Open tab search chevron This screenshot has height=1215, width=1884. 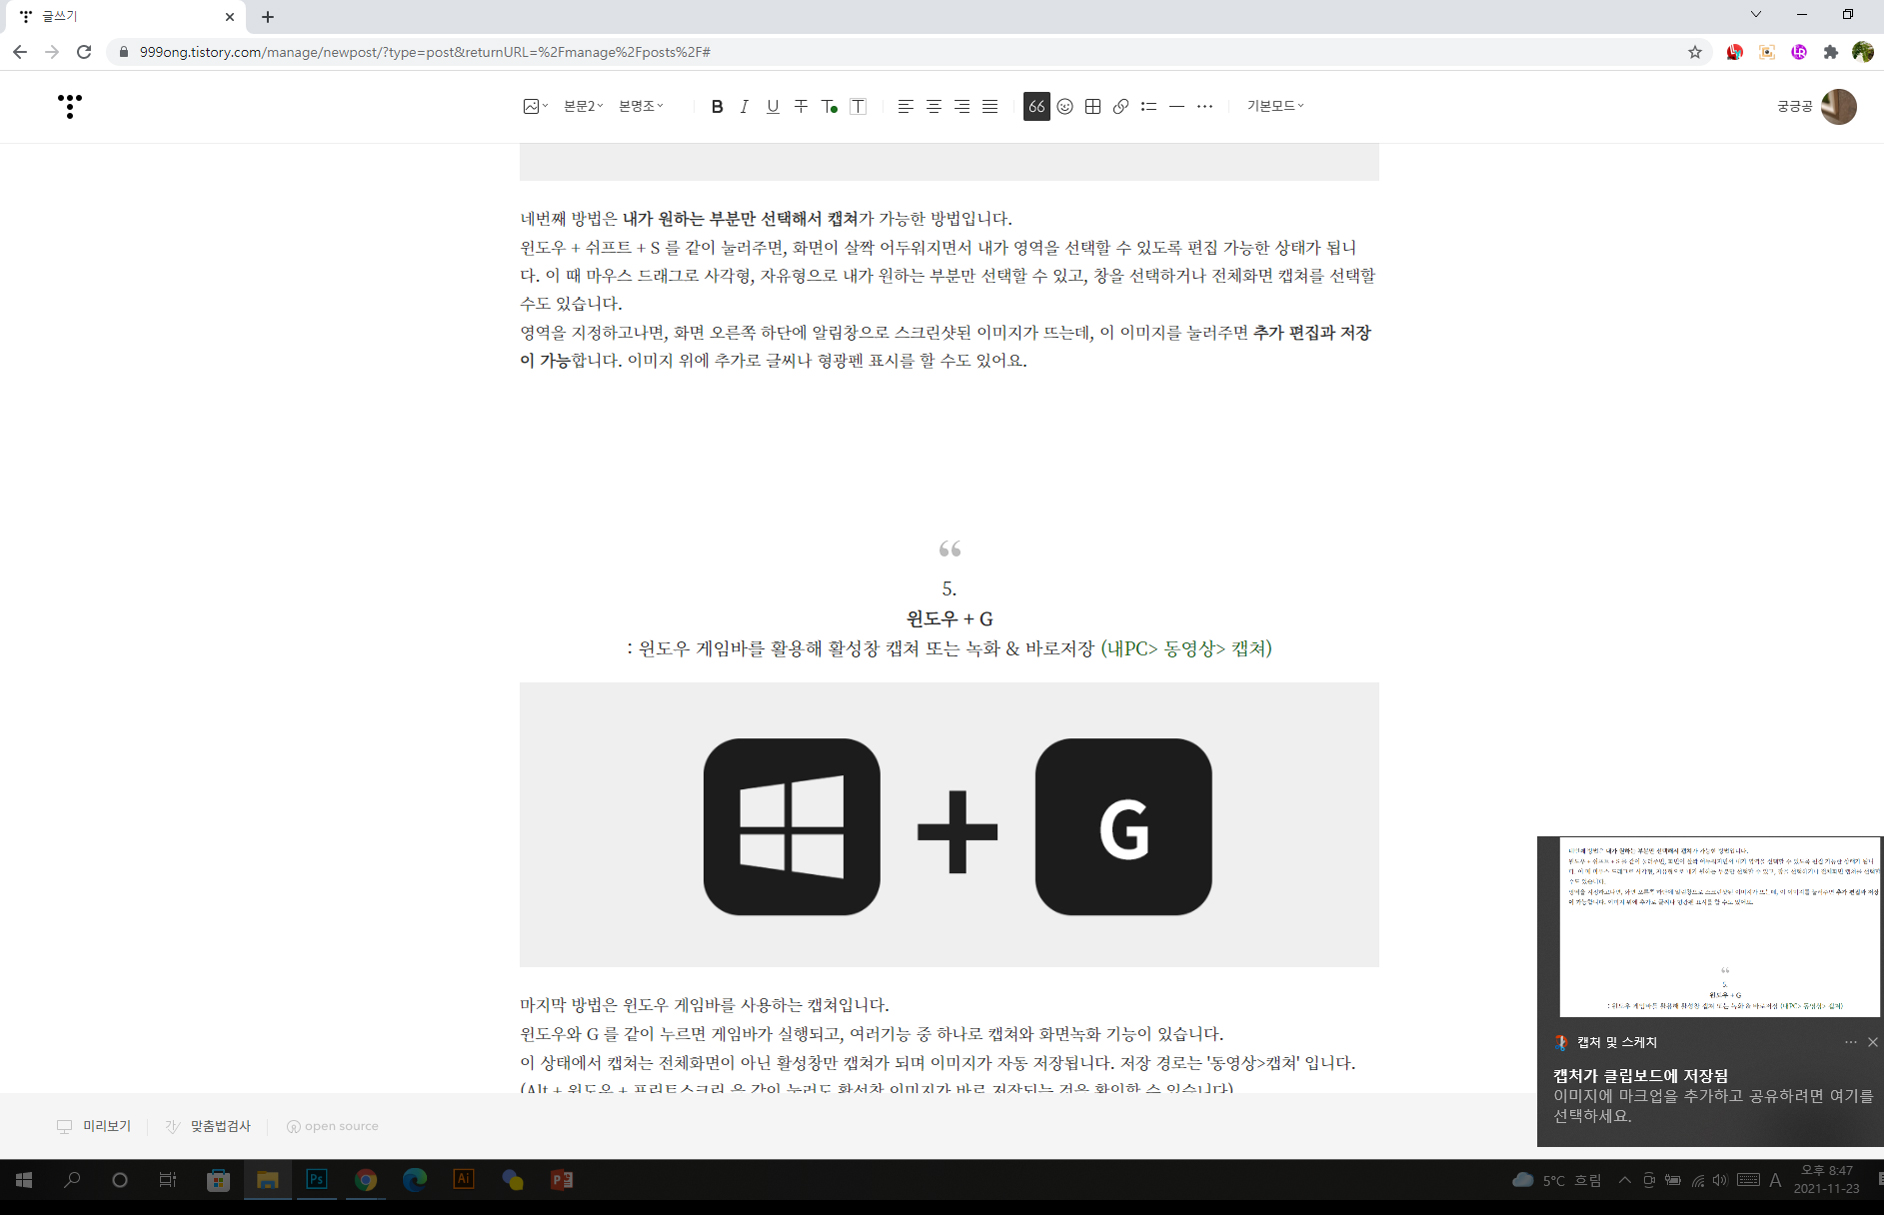[x=1756, y=15]
